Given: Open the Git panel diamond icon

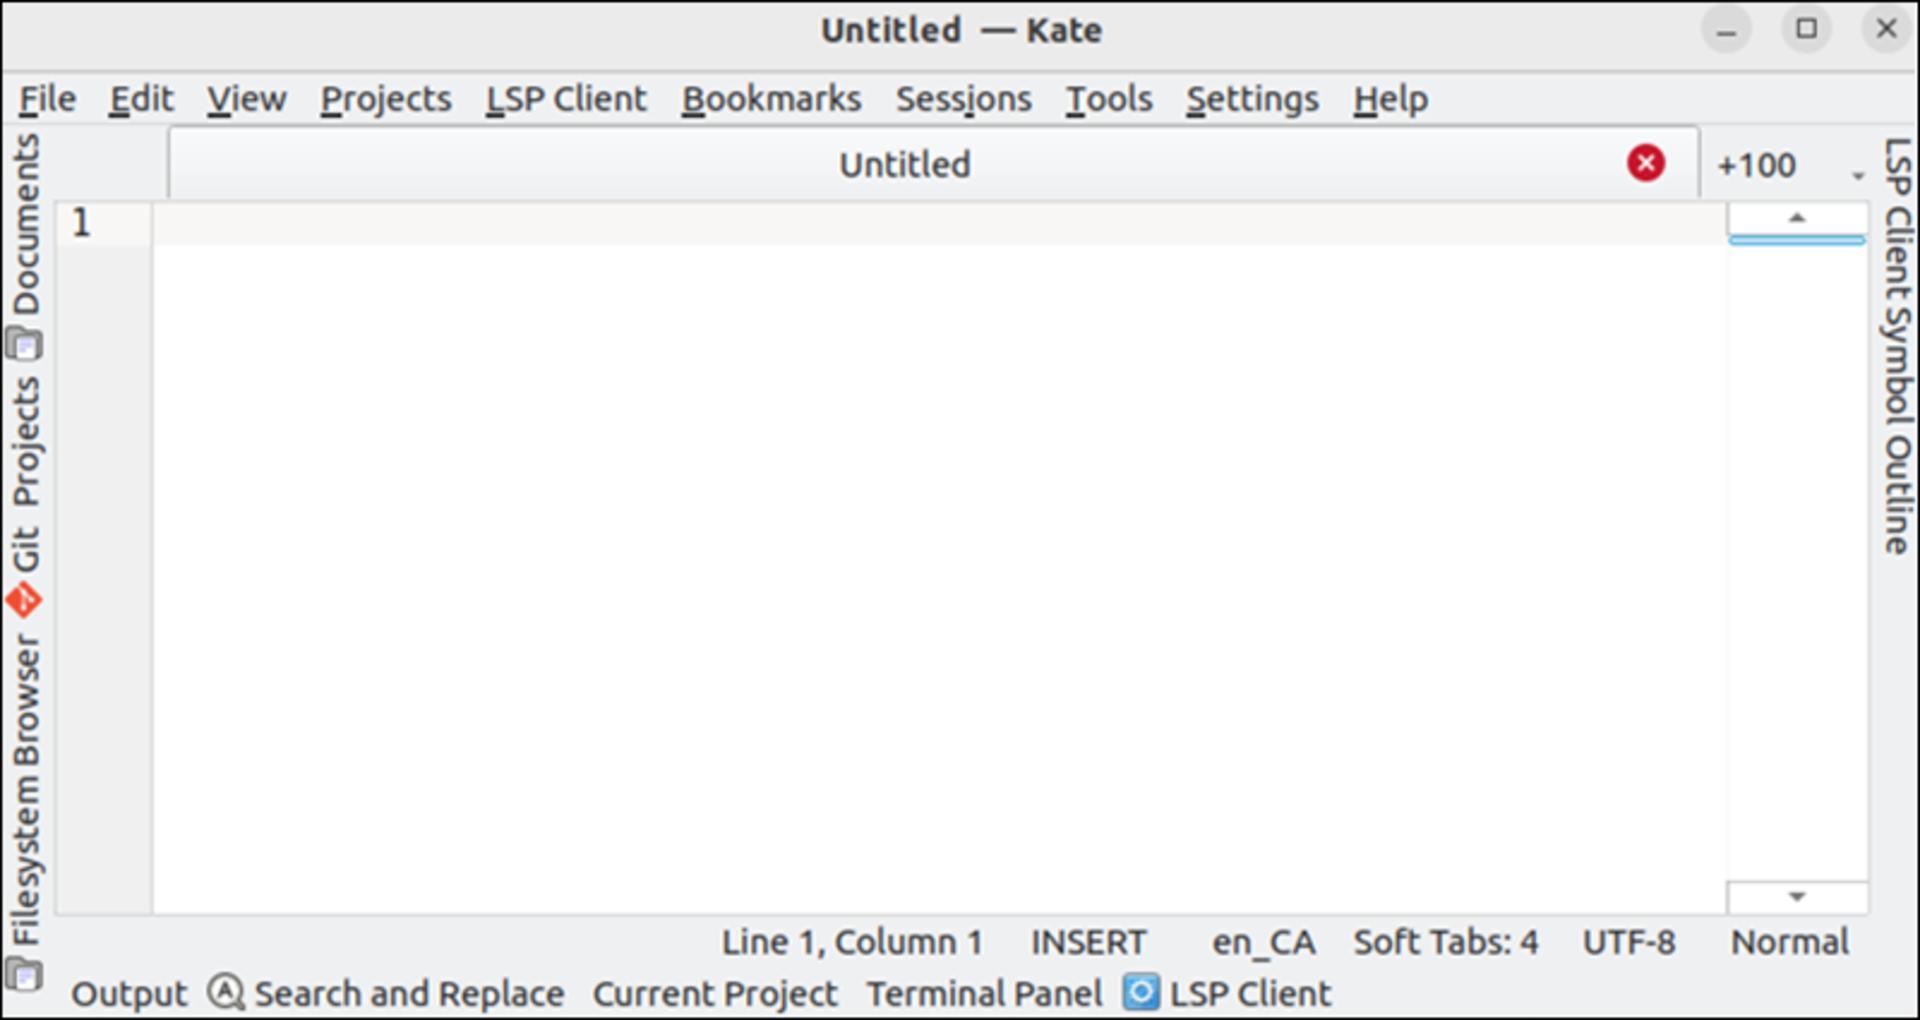Looking at the screenshot, I should click(x=24, y=600).
